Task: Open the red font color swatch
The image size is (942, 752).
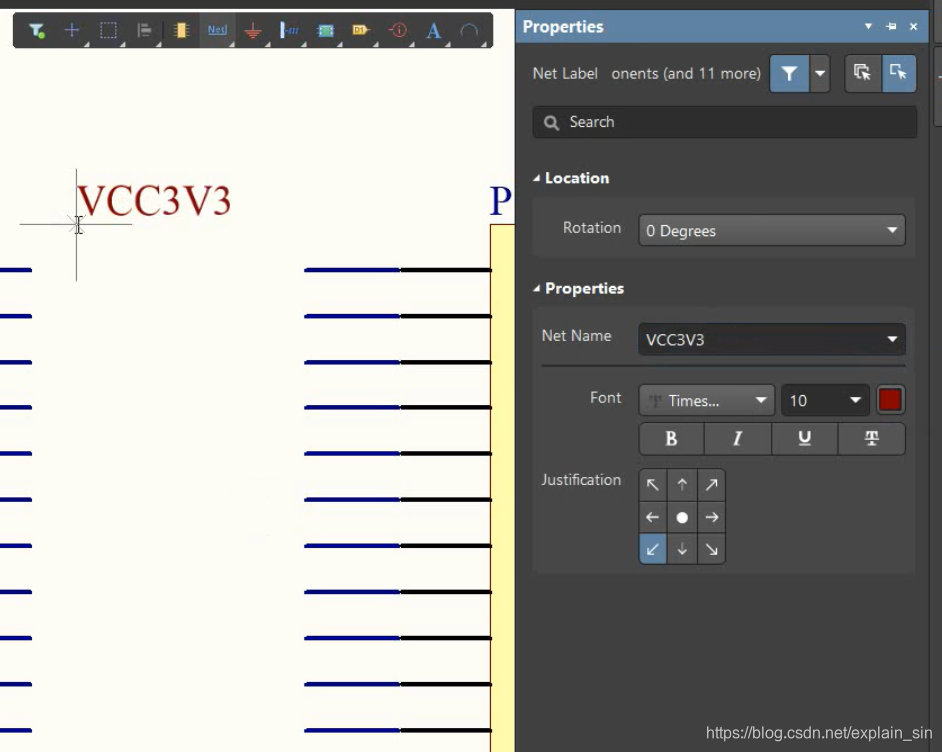Action: (890, 400)
